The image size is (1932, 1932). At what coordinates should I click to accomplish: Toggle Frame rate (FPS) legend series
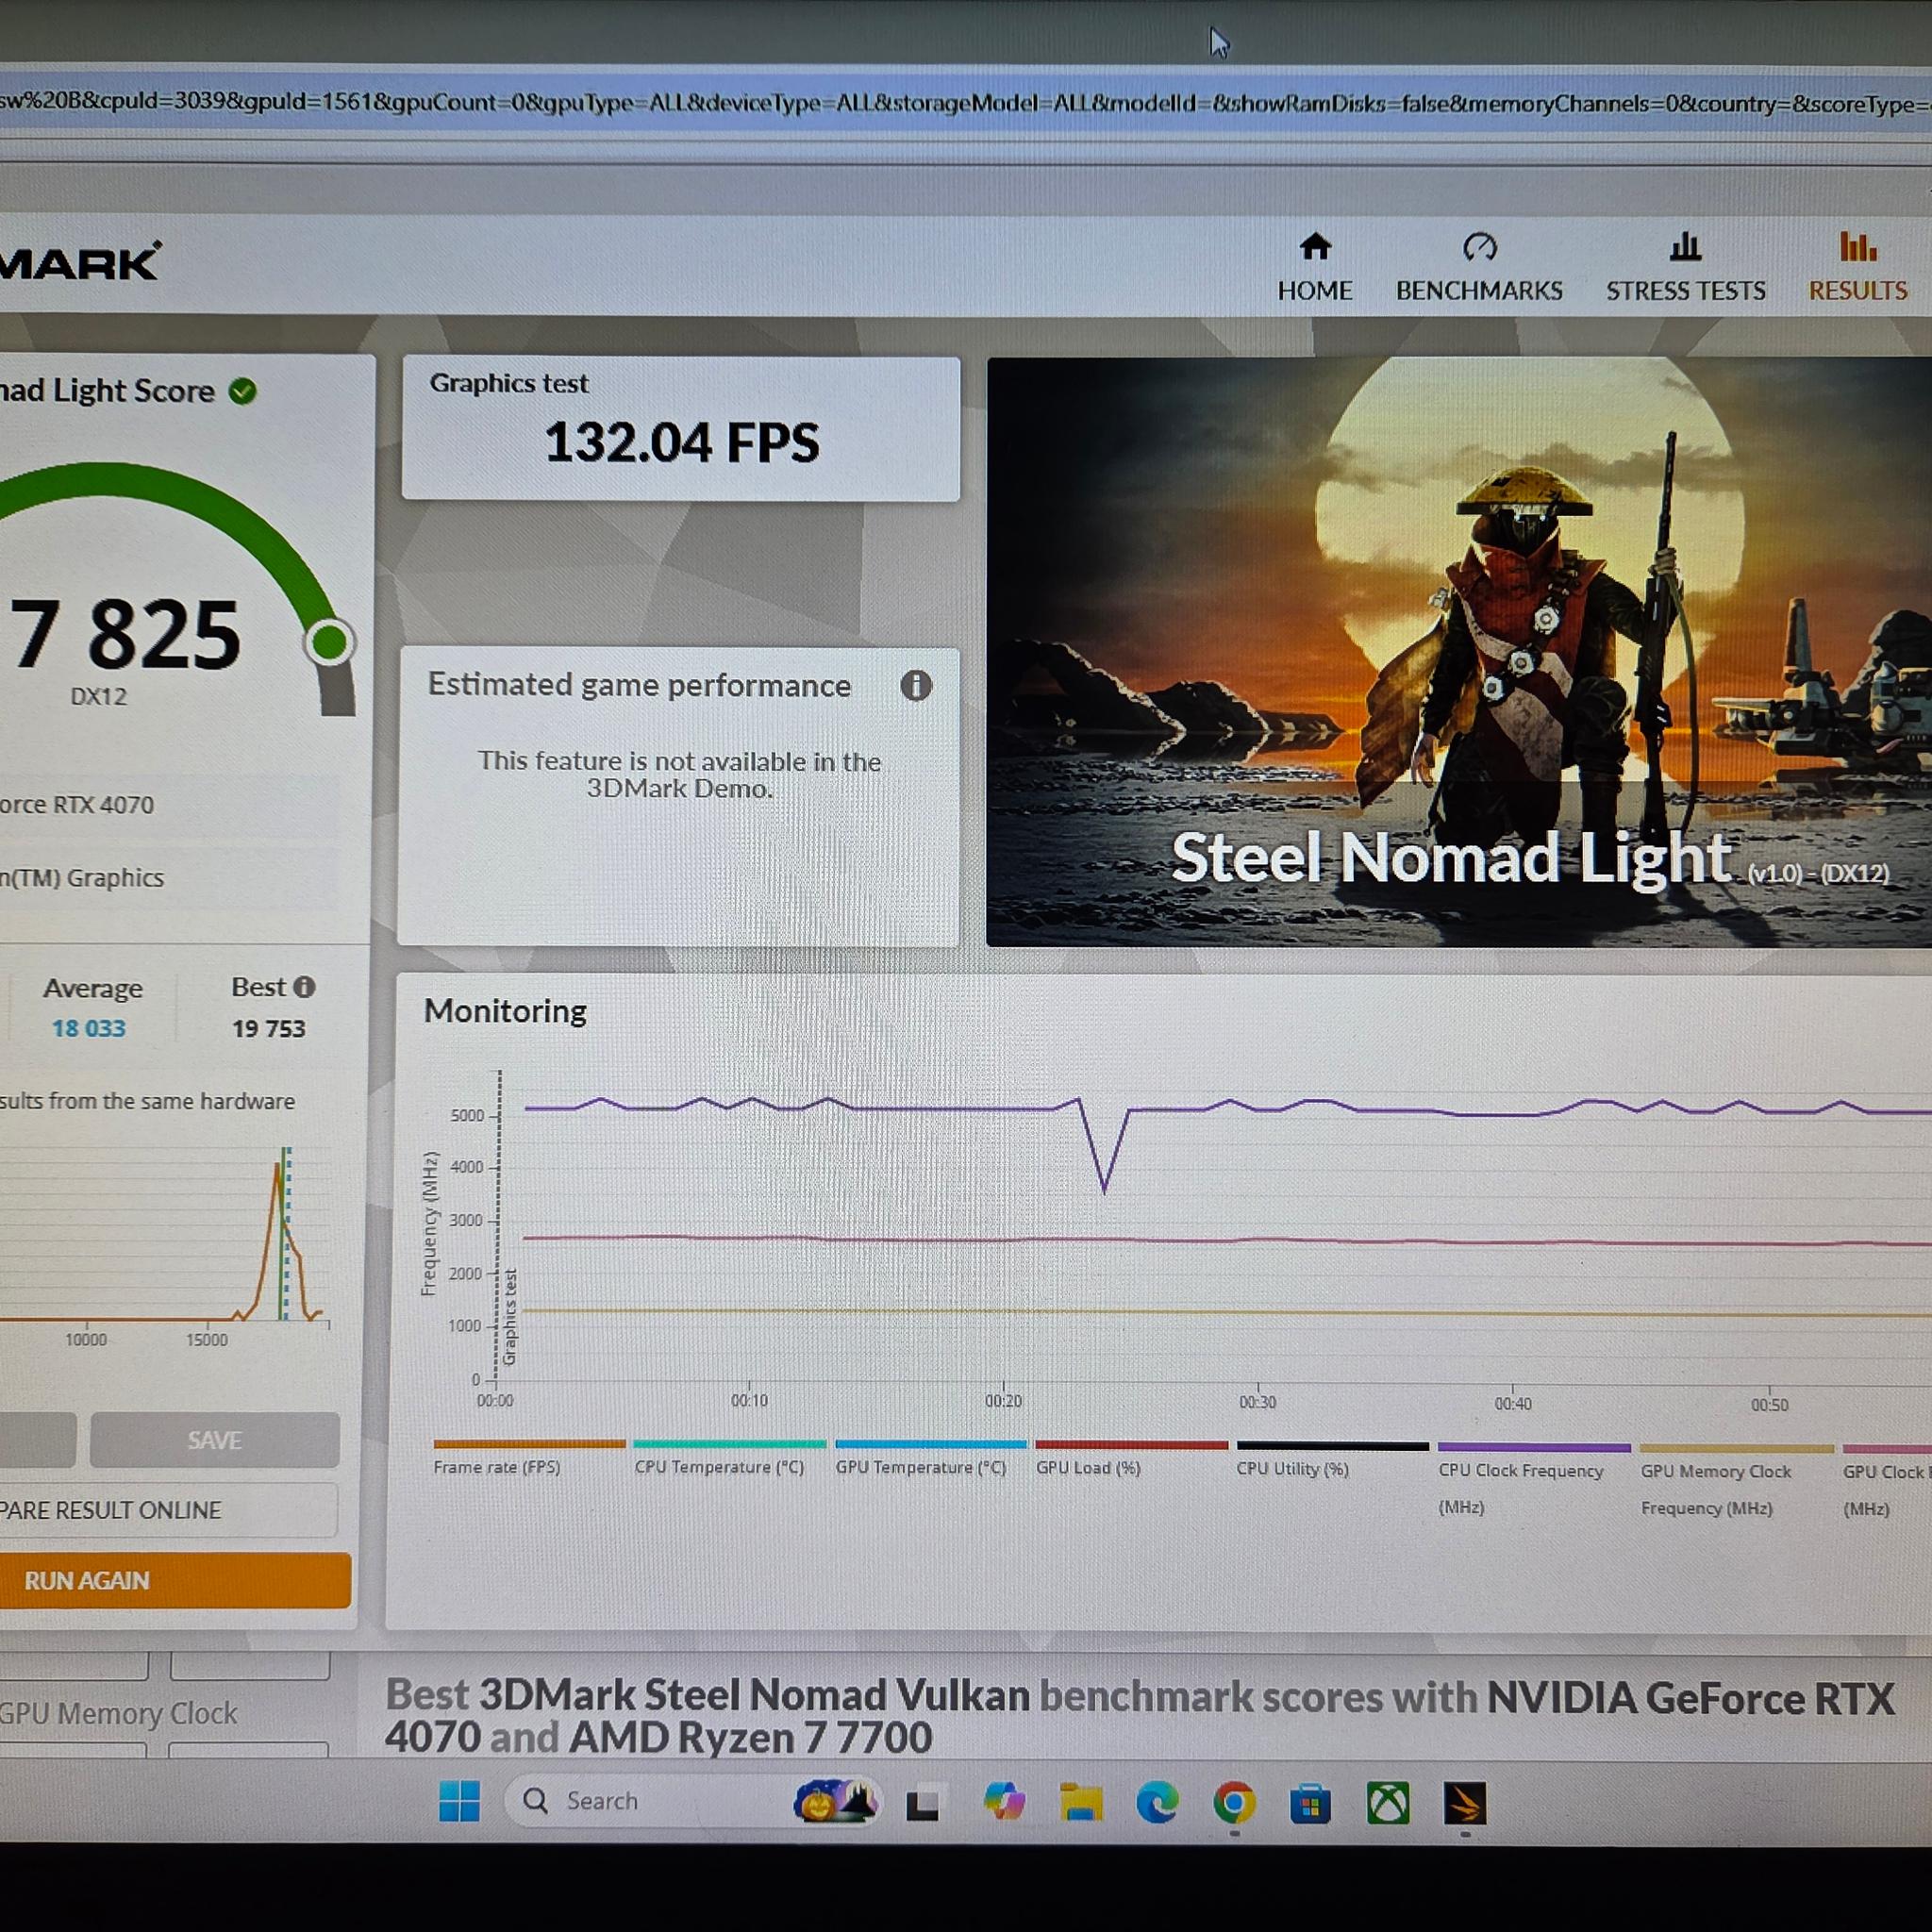[x=528, y=1457]
